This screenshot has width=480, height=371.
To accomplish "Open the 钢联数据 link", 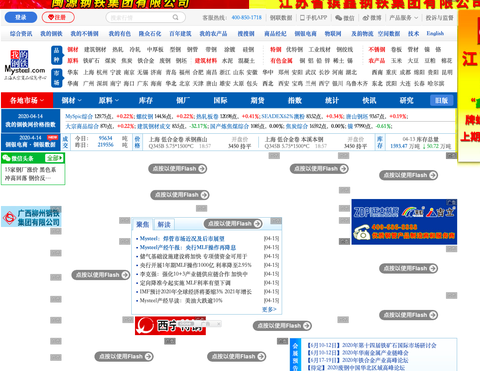I will 281,18.
